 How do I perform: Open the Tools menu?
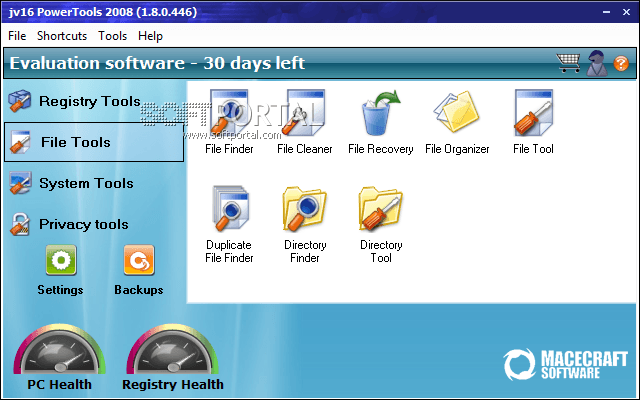tap(113, 36)
